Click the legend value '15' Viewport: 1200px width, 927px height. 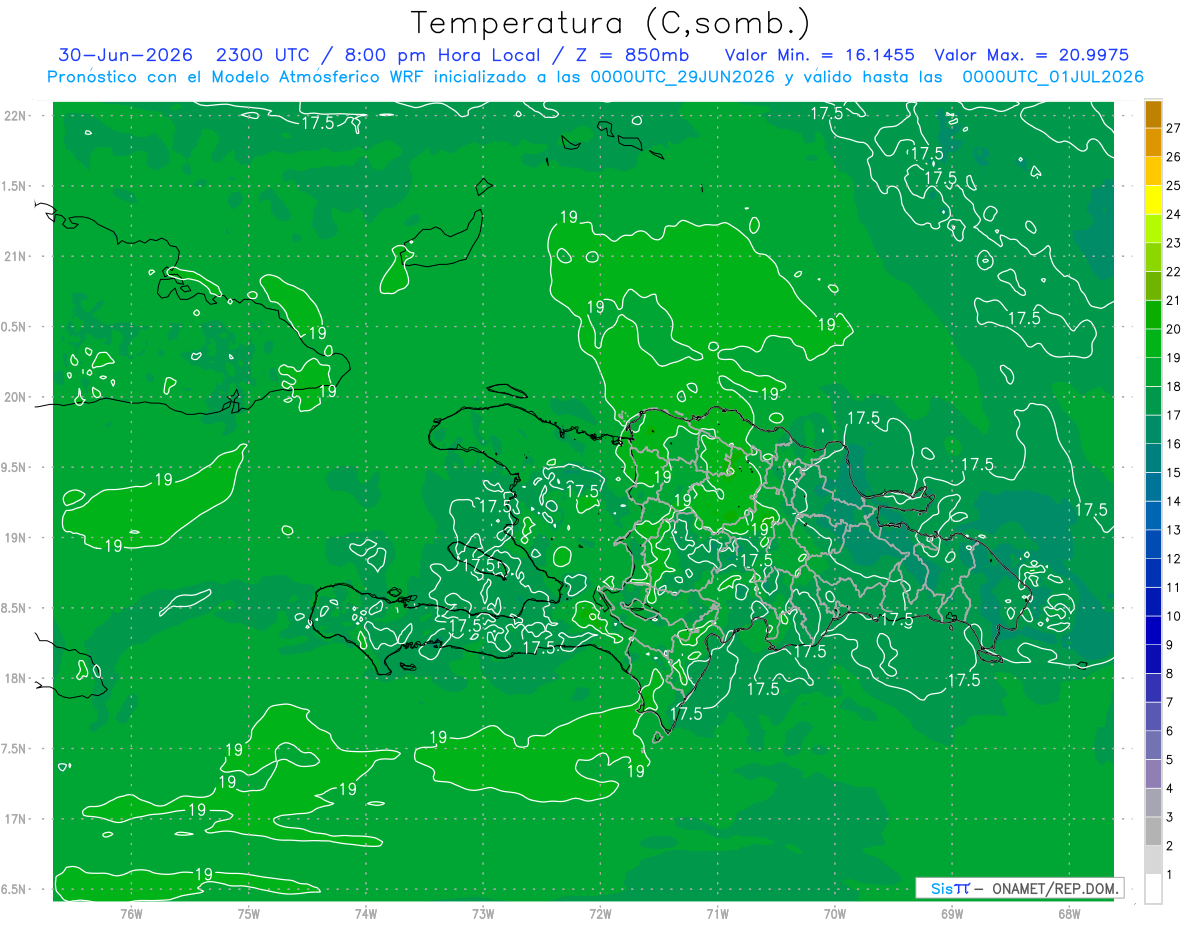(1174, 472)
